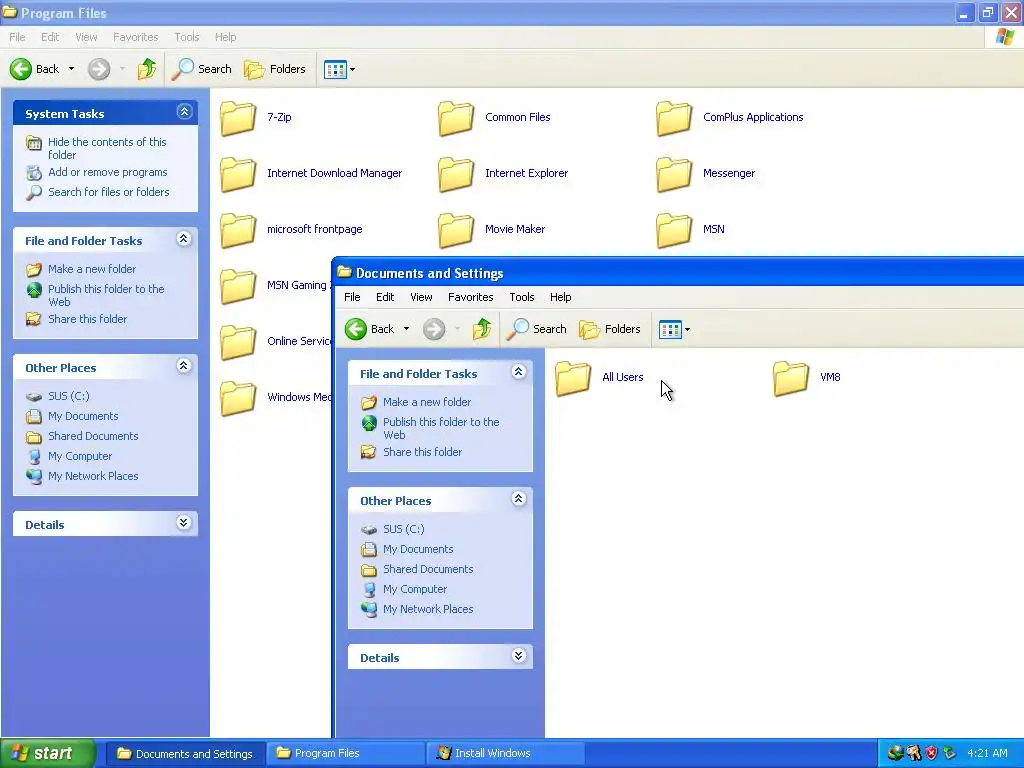Open the Movie Maker folder
Viewport: 1024px width, 768px height.
pos(491,230)
